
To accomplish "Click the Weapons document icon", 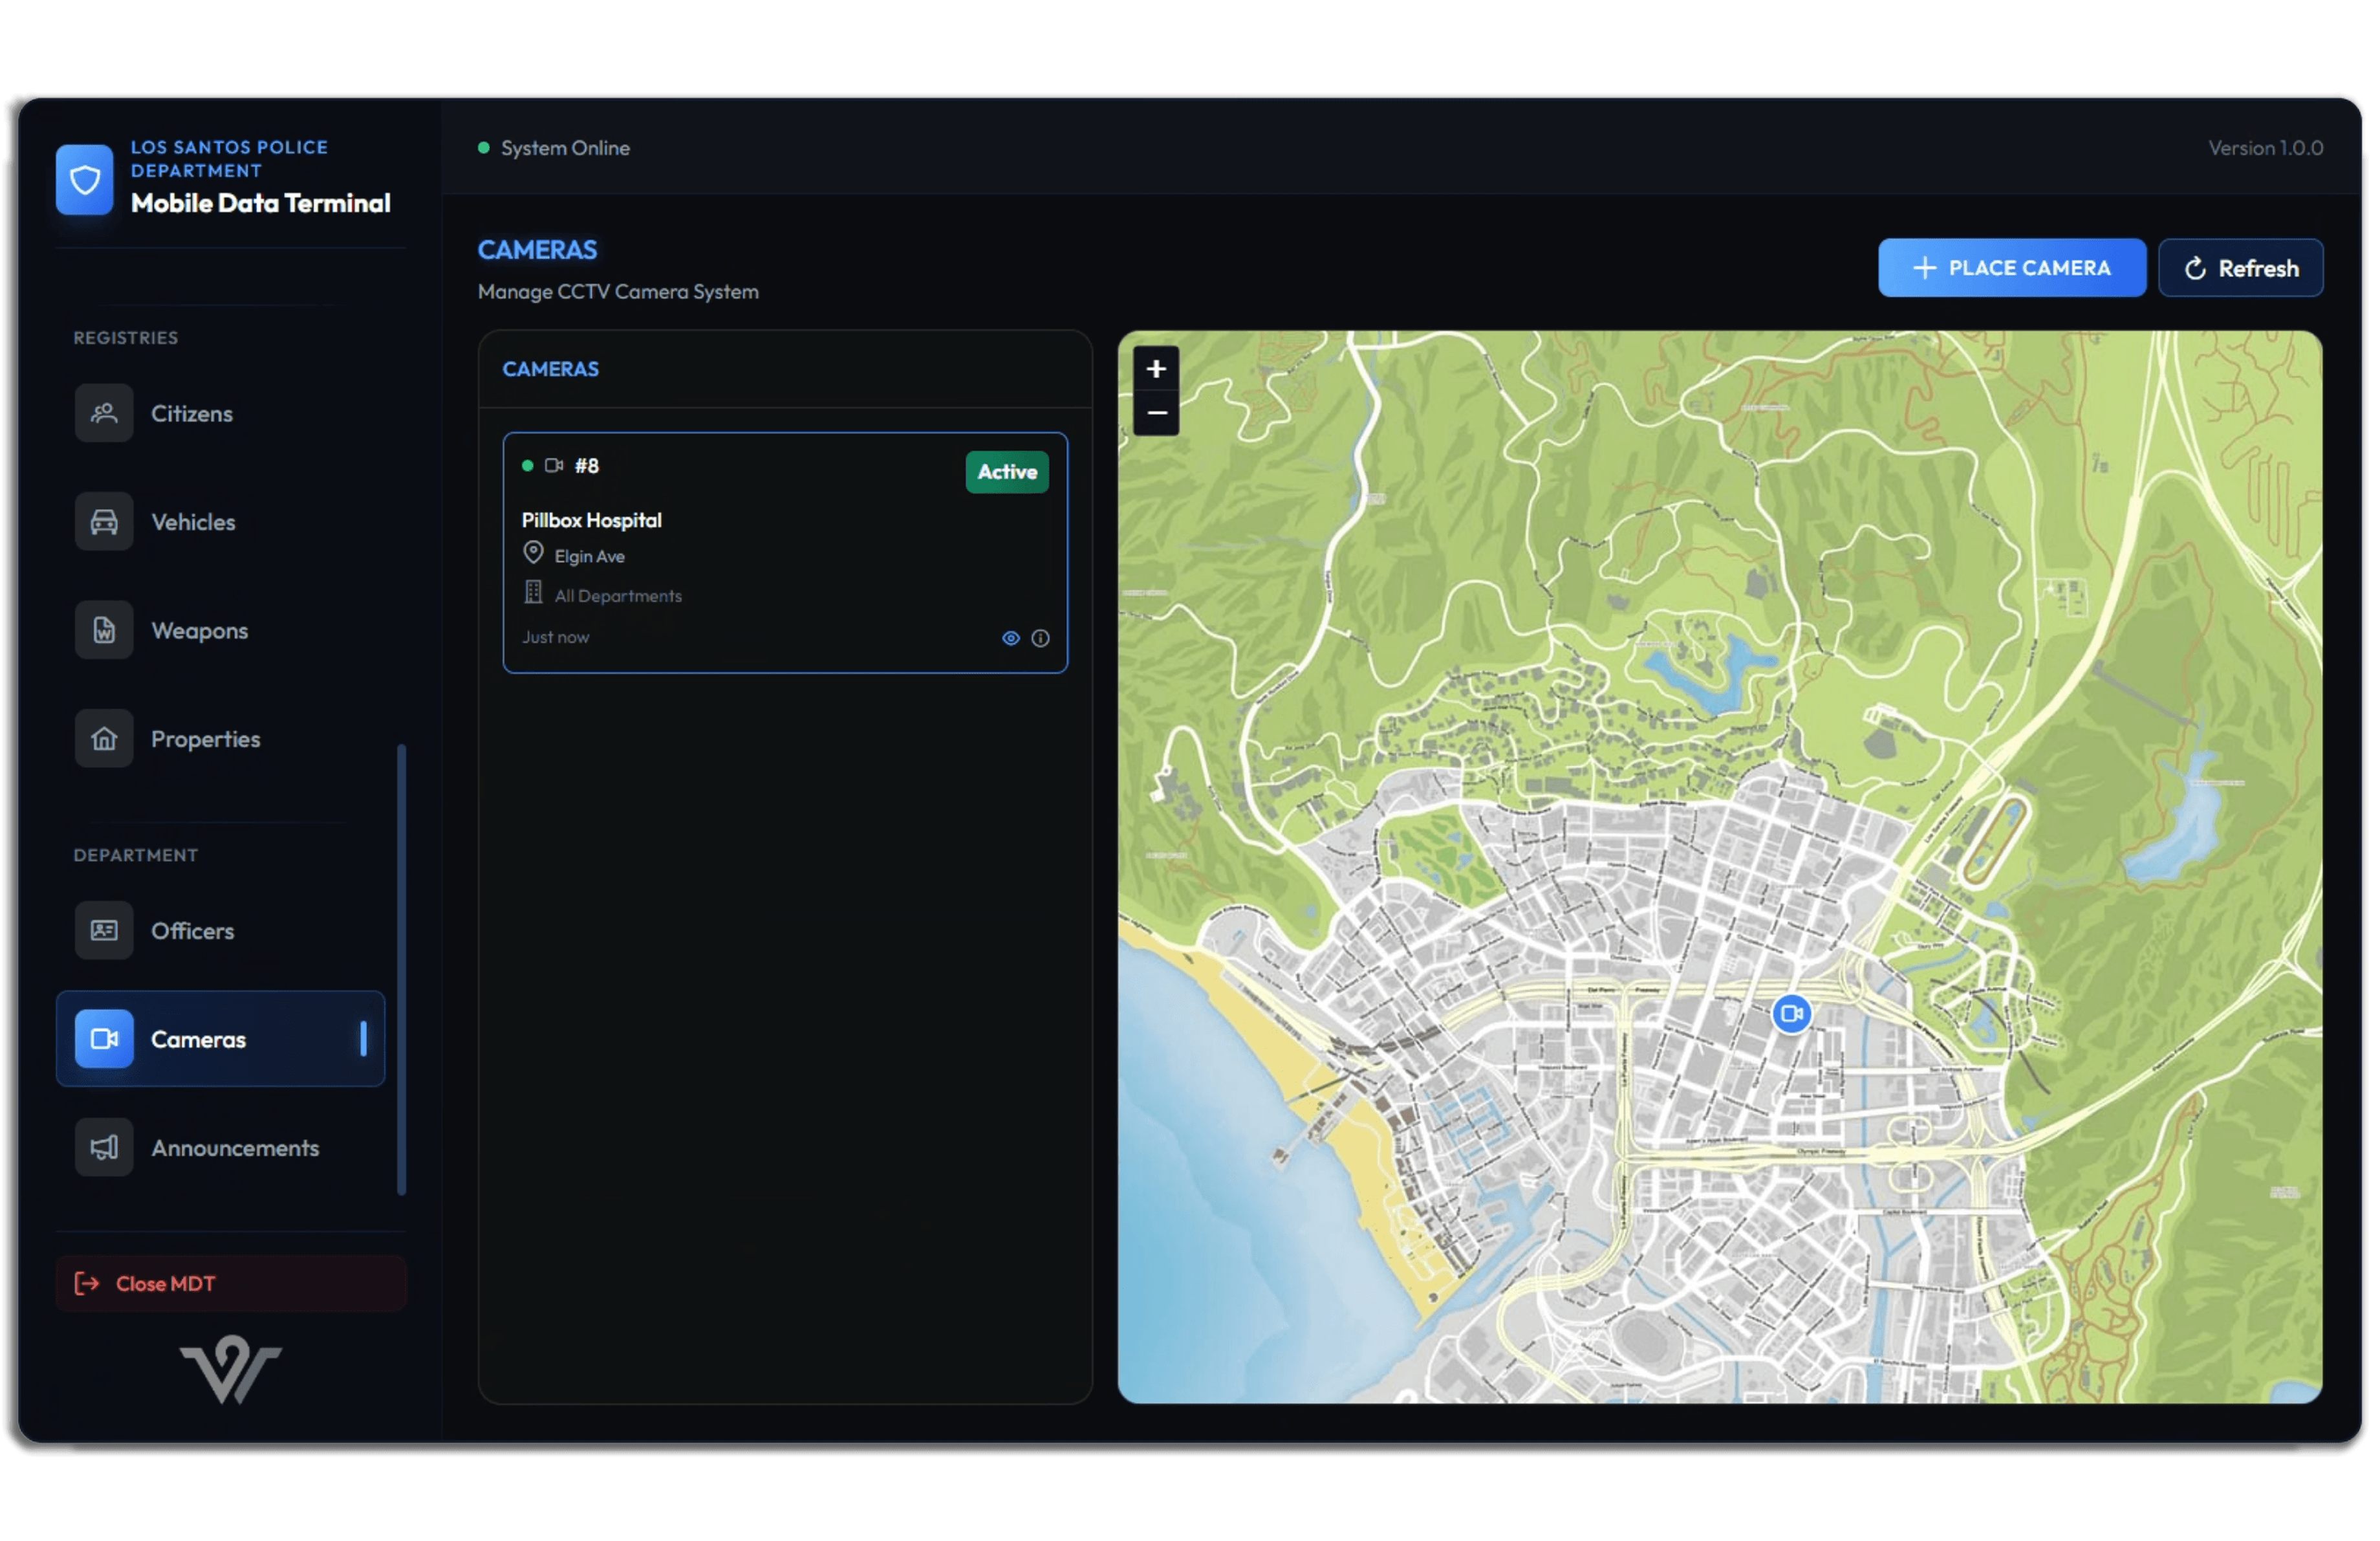I will (x=104, y=630).
